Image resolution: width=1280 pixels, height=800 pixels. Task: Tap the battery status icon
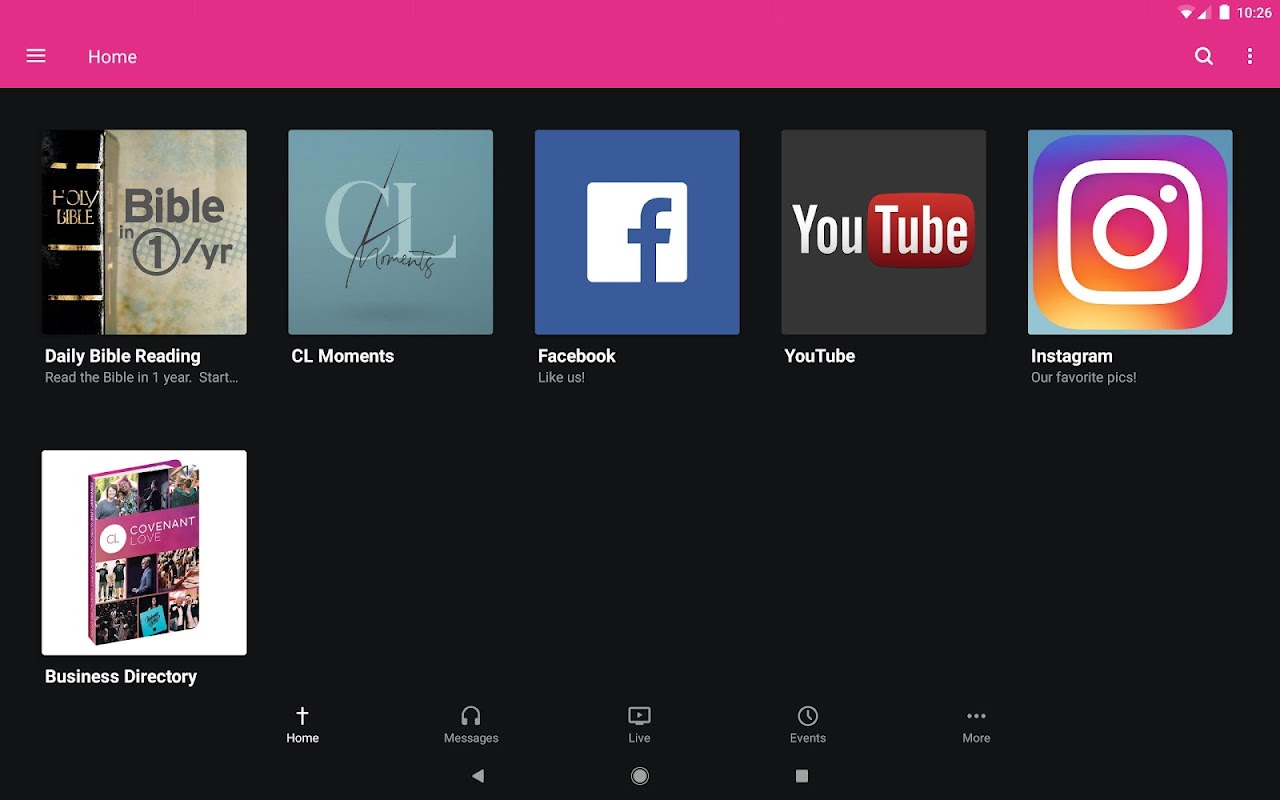click(x=1224, y=13)
